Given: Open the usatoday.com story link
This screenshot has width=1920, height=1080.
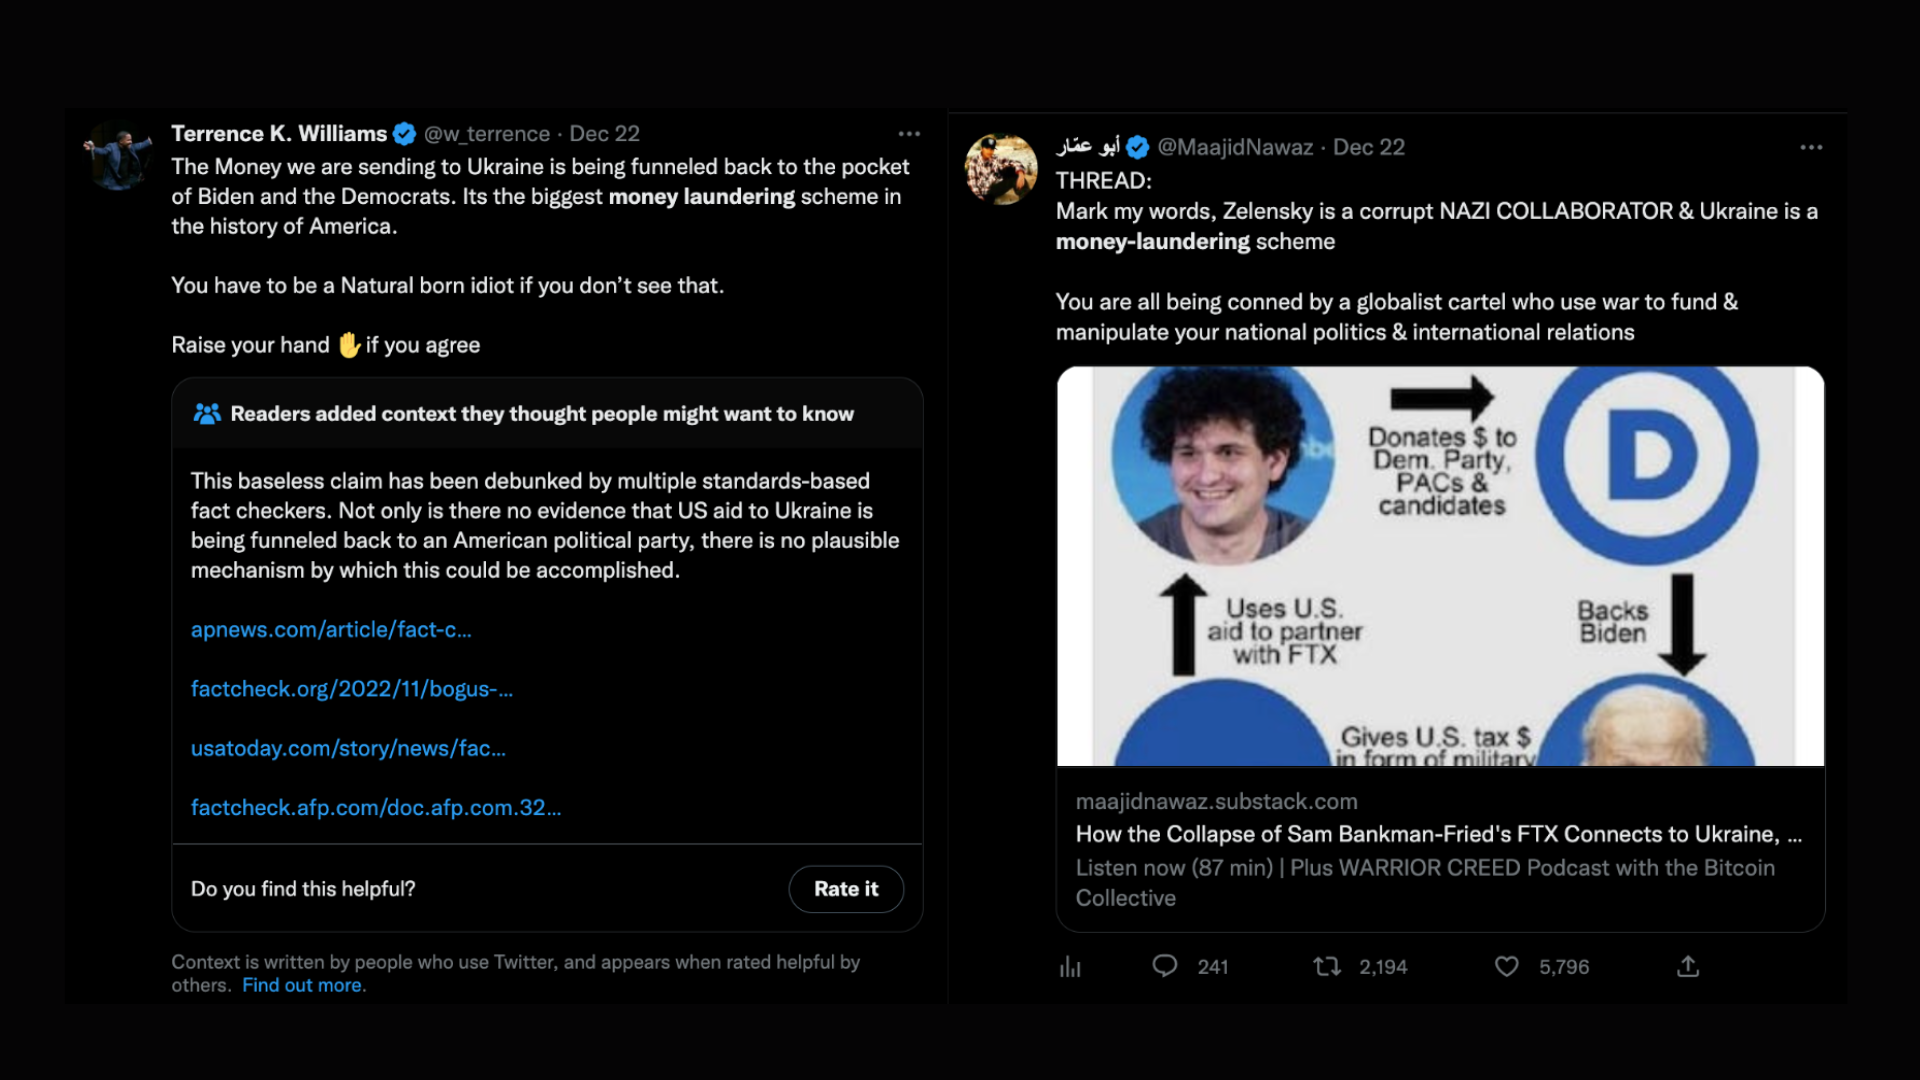Looking at the screenshot, I should click(x=348, y=748).
